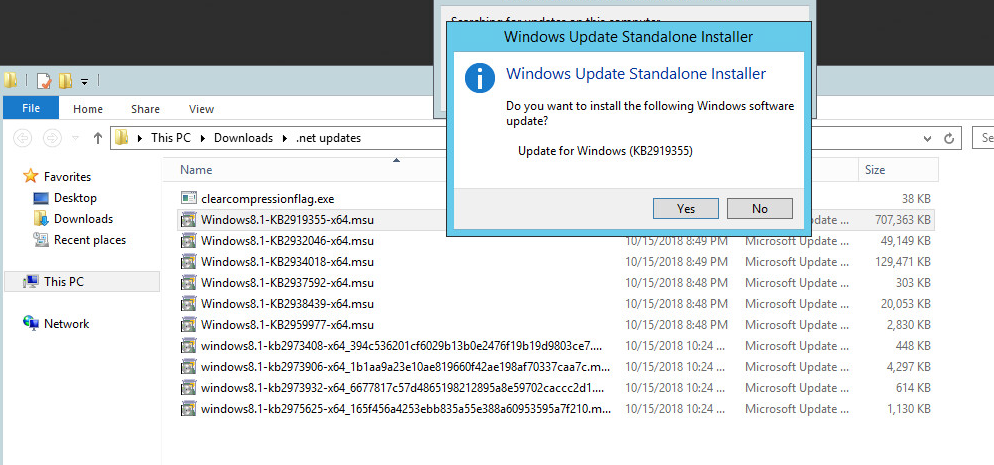Click the Network icon in the navigation pane
The height and width of the screenshot is (465, 994).
tap(30, 323)
